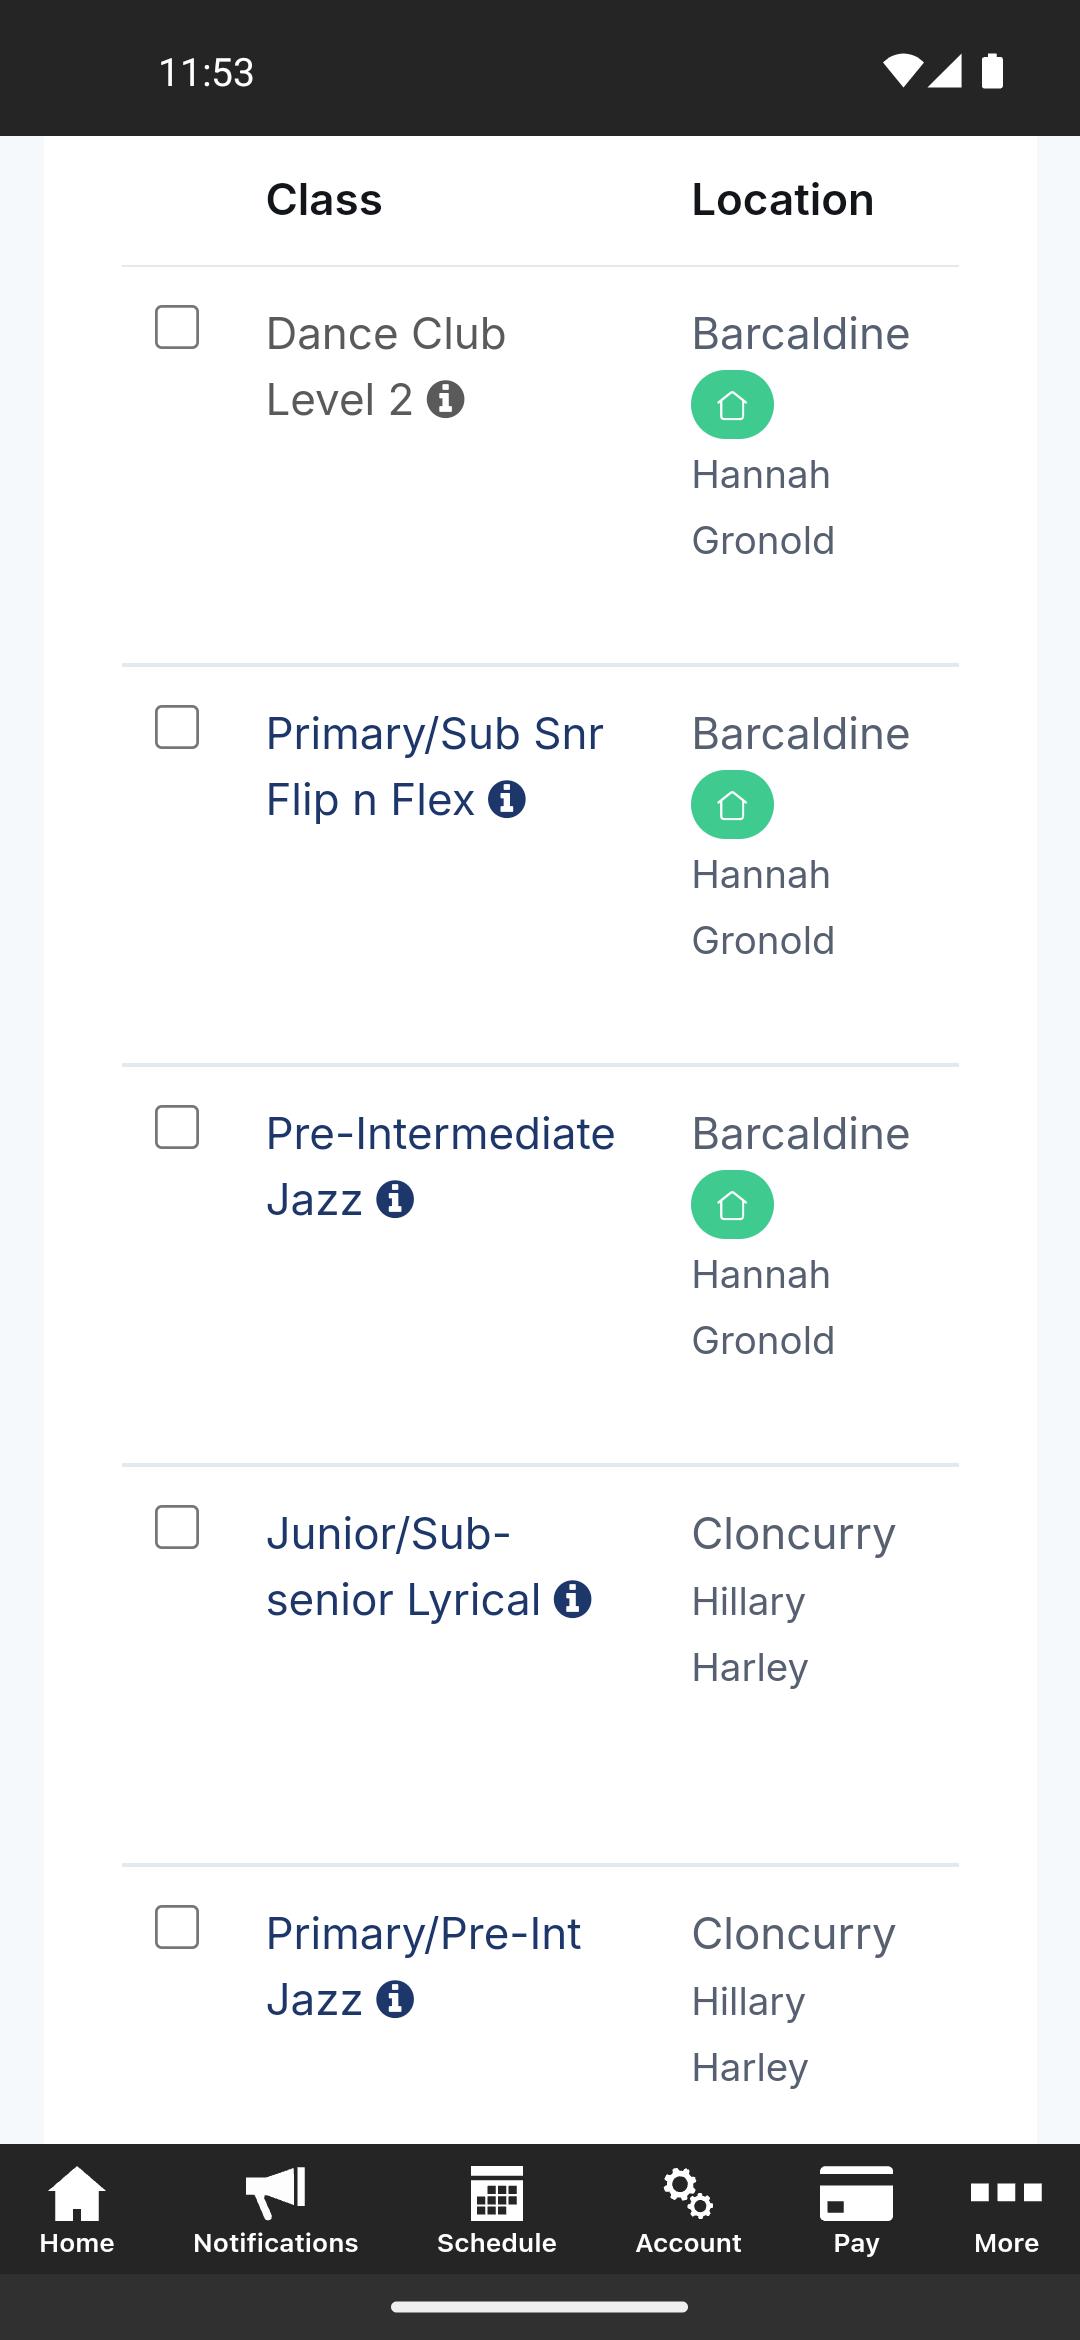Open the Pay tab

click(856, 2210)
